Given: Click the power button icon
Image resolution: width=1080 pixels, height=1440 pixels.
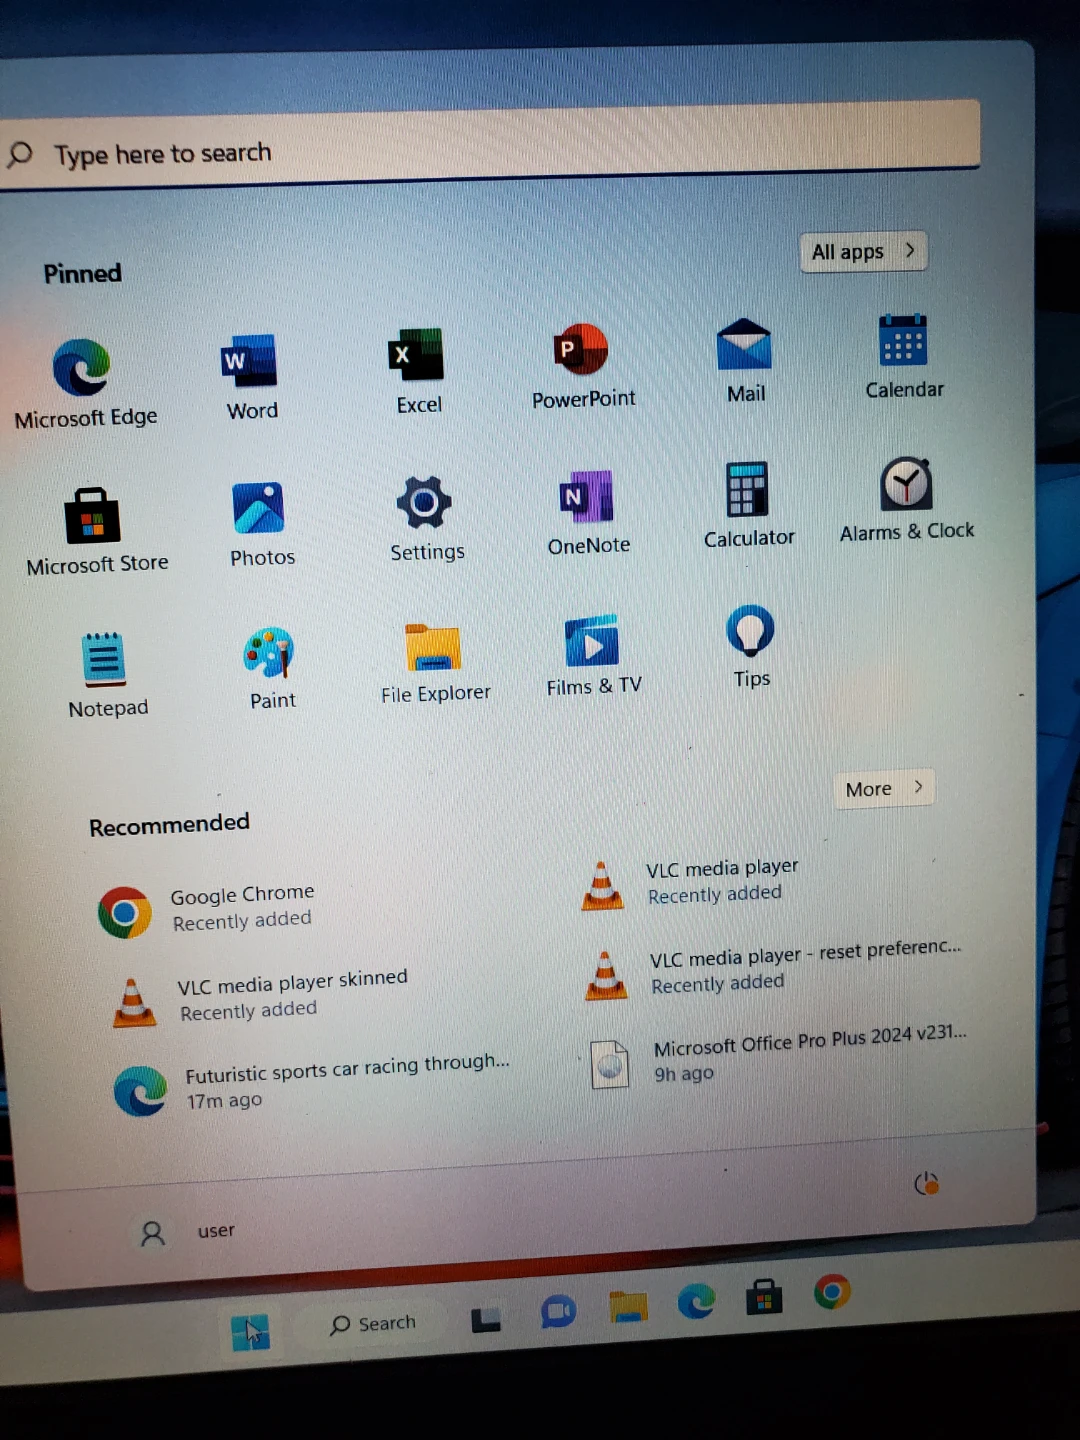Looking at the screenshot, I should 927,1185.
